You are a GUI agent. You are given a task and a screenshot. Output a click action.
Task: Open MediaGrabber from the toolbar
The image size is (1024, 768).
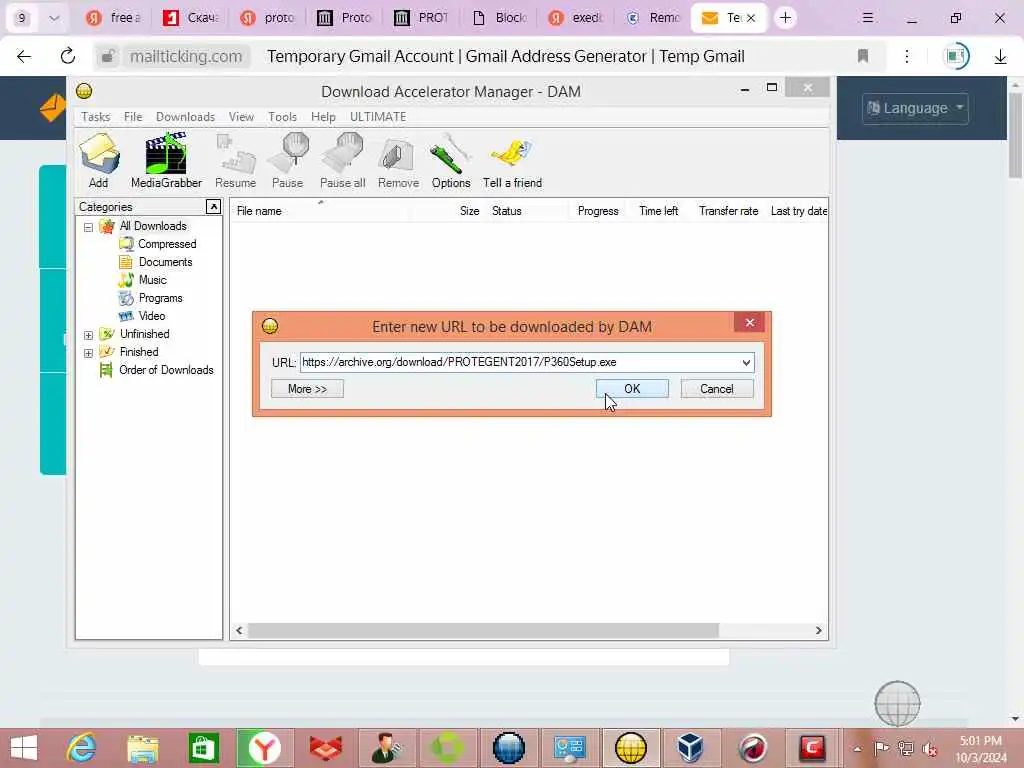[166, 161]
